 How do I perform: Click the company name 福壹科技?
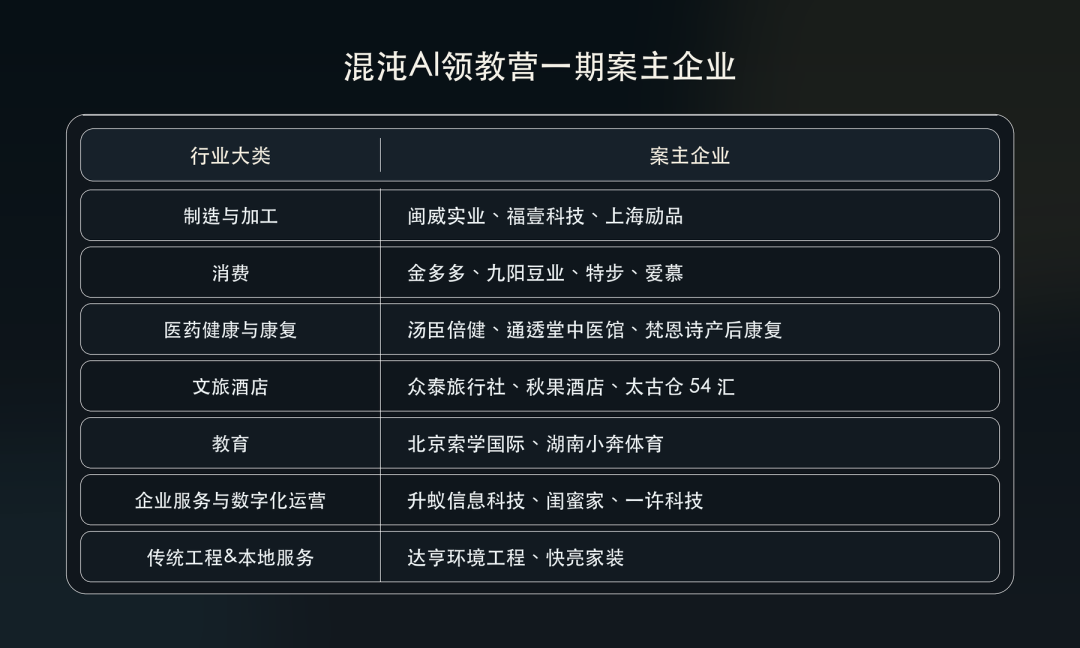(x=545, y=216)
